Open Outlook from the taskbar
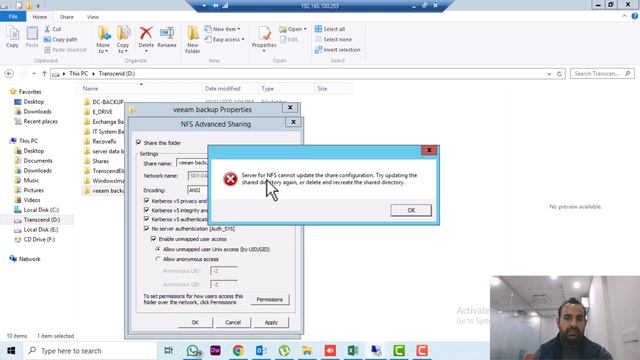 [261, 350]
